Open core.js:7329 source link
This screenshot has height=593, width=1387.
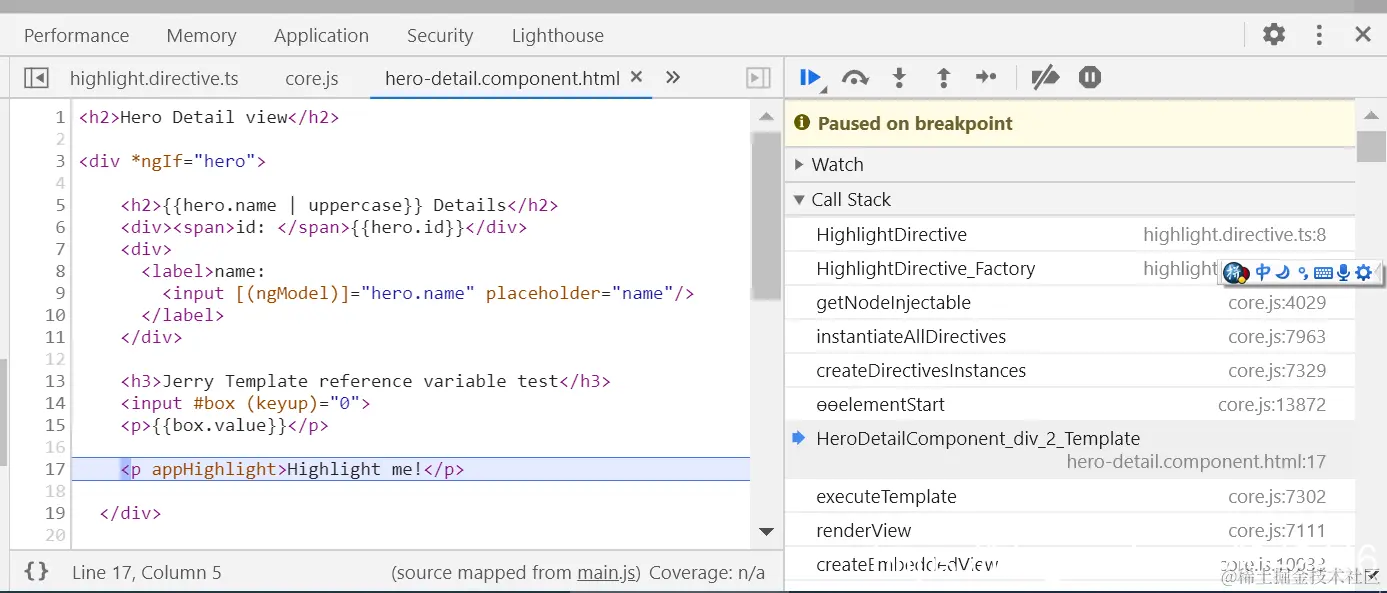coord(1277,371)
